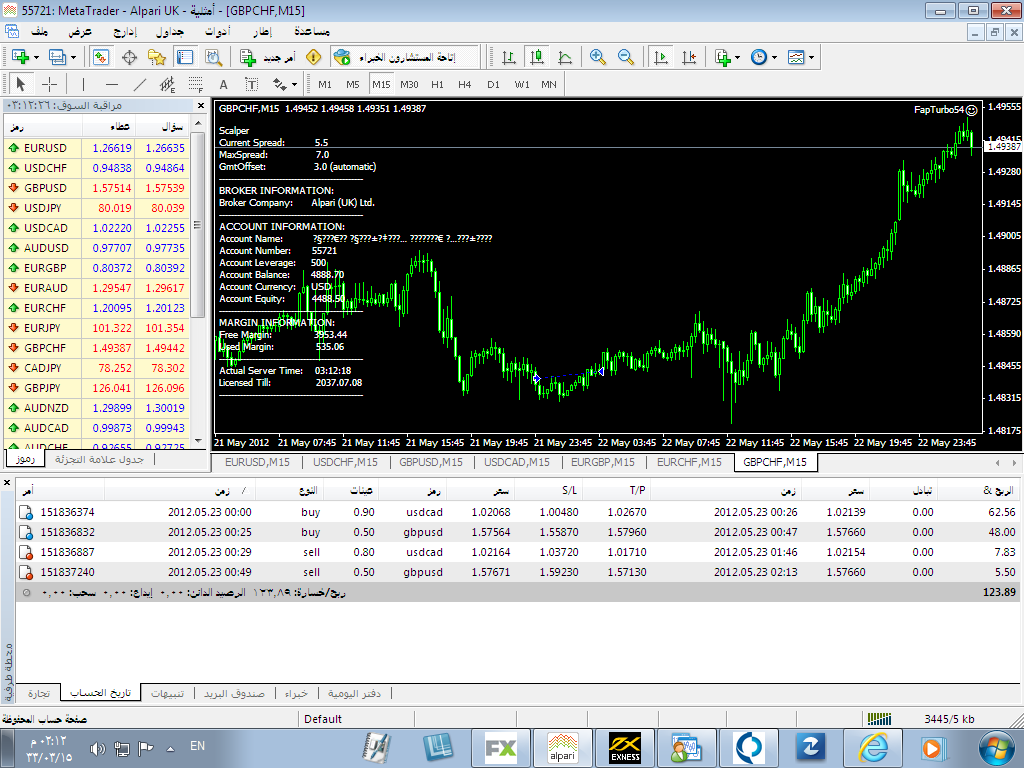Image resolution: width=1024 pixels, height=768 pixels.
Task: Click the yellow MetaEditor diamond icon
Action: pos(313,57)
